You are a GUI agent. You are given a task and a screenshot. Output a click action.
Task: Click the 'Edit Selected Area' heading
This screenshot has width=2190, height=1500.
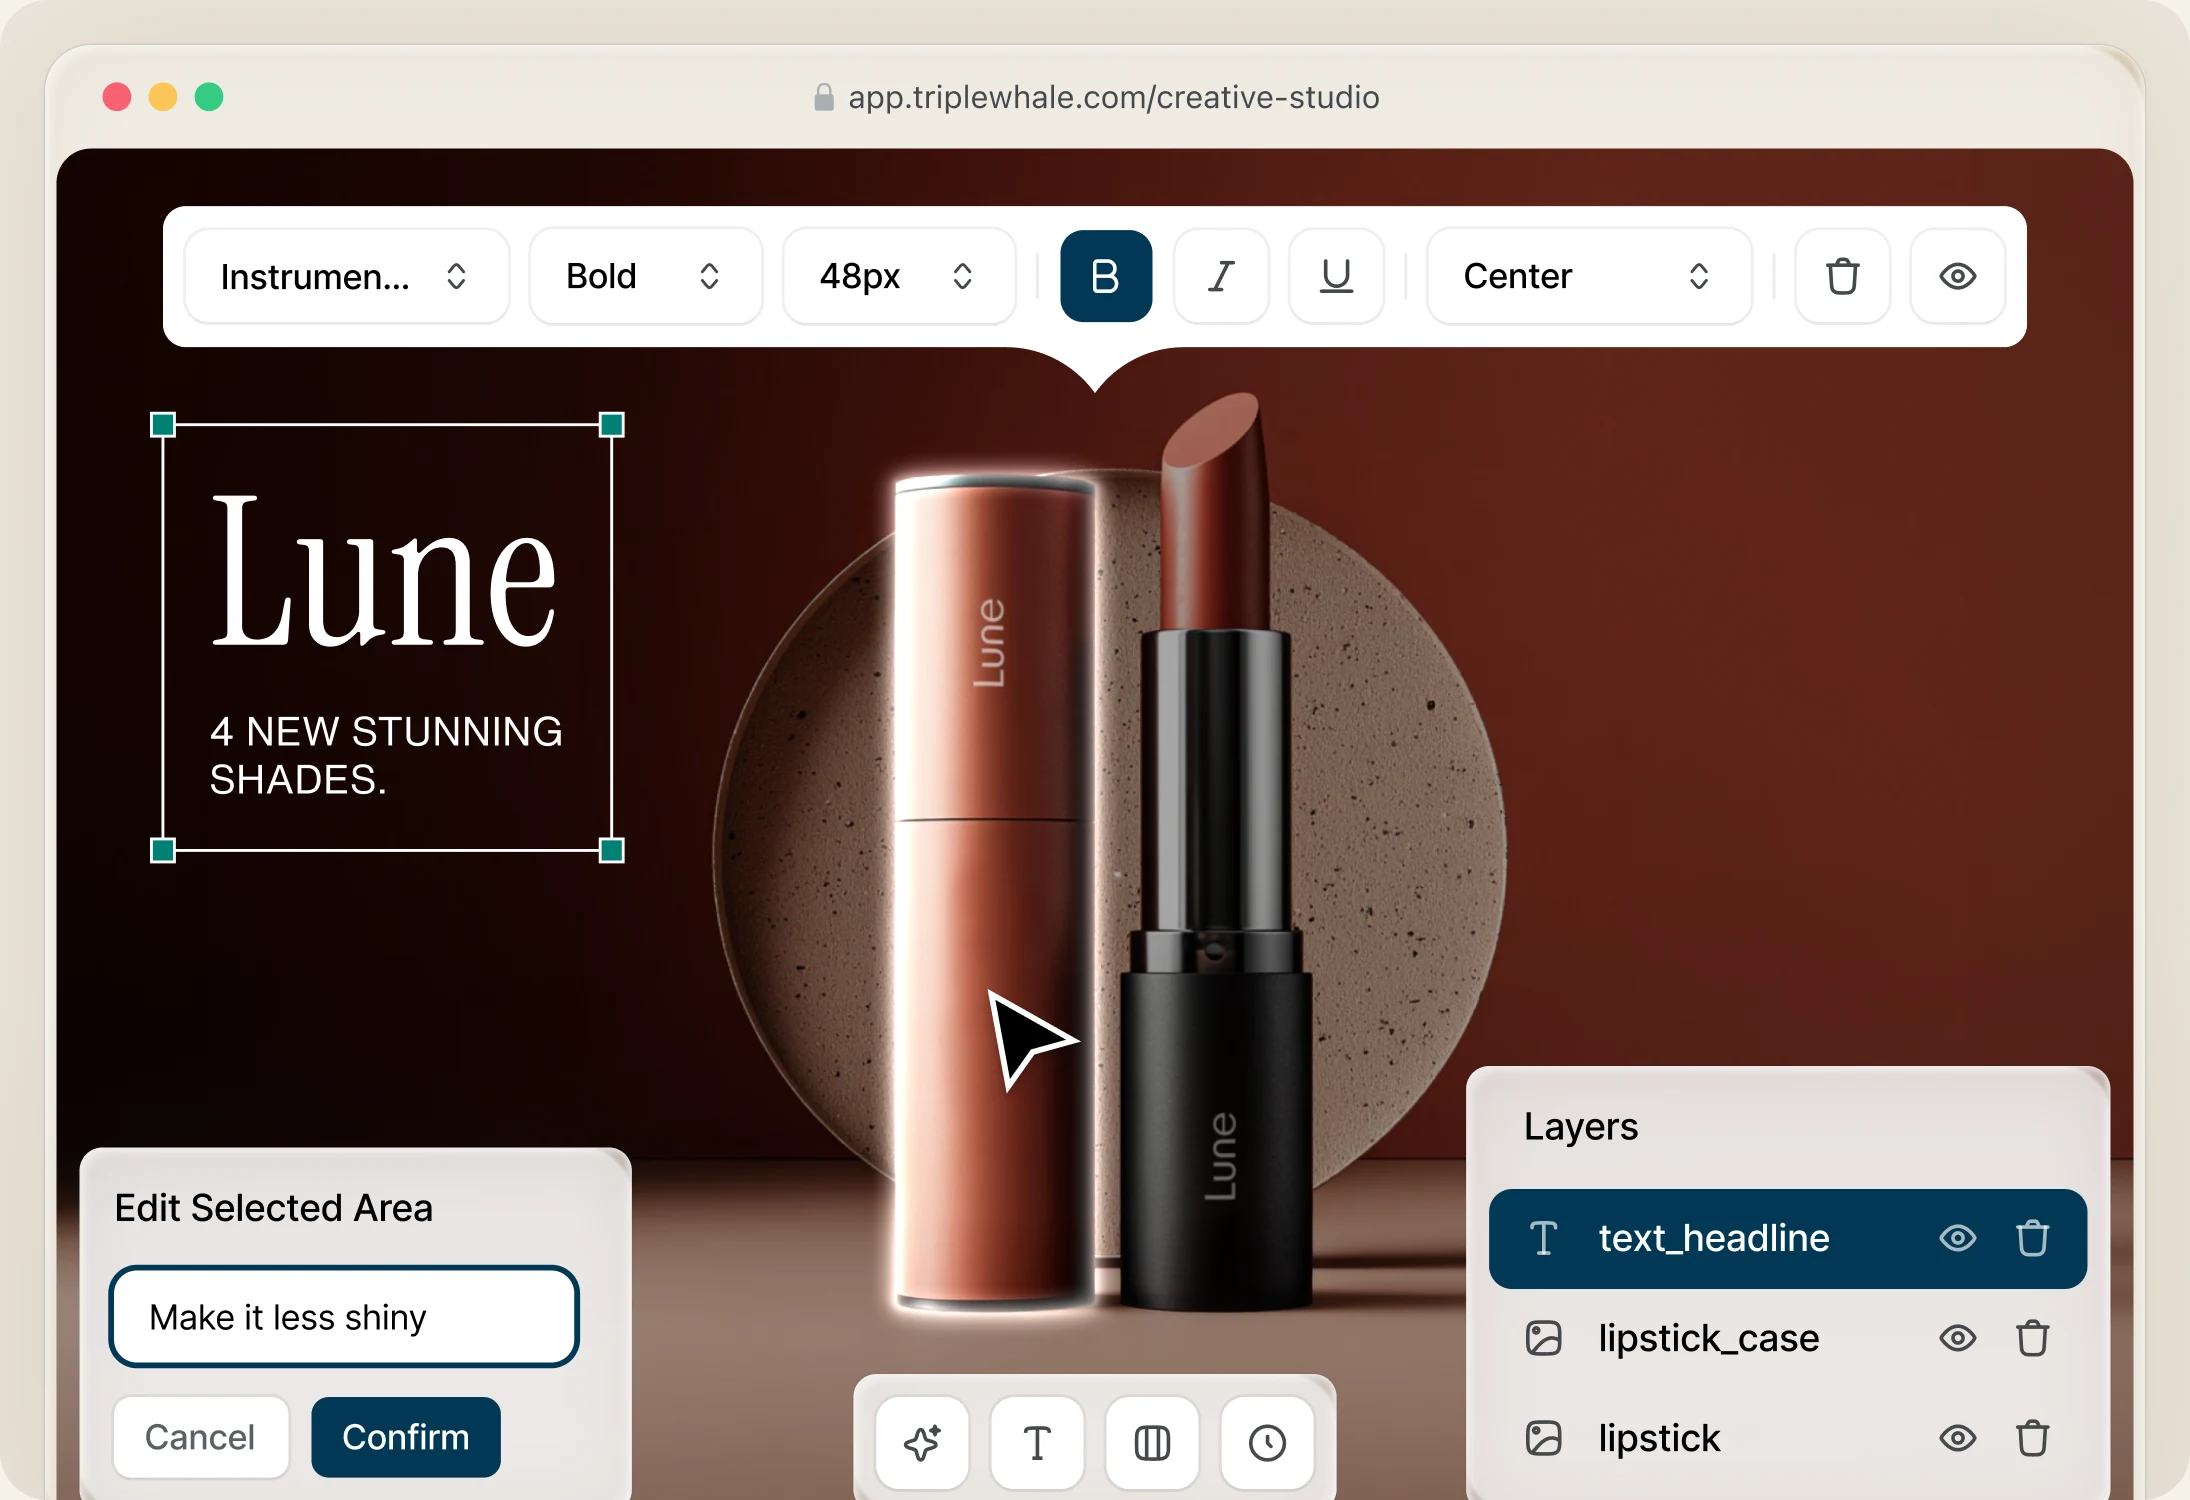(x=274, y=1208)
